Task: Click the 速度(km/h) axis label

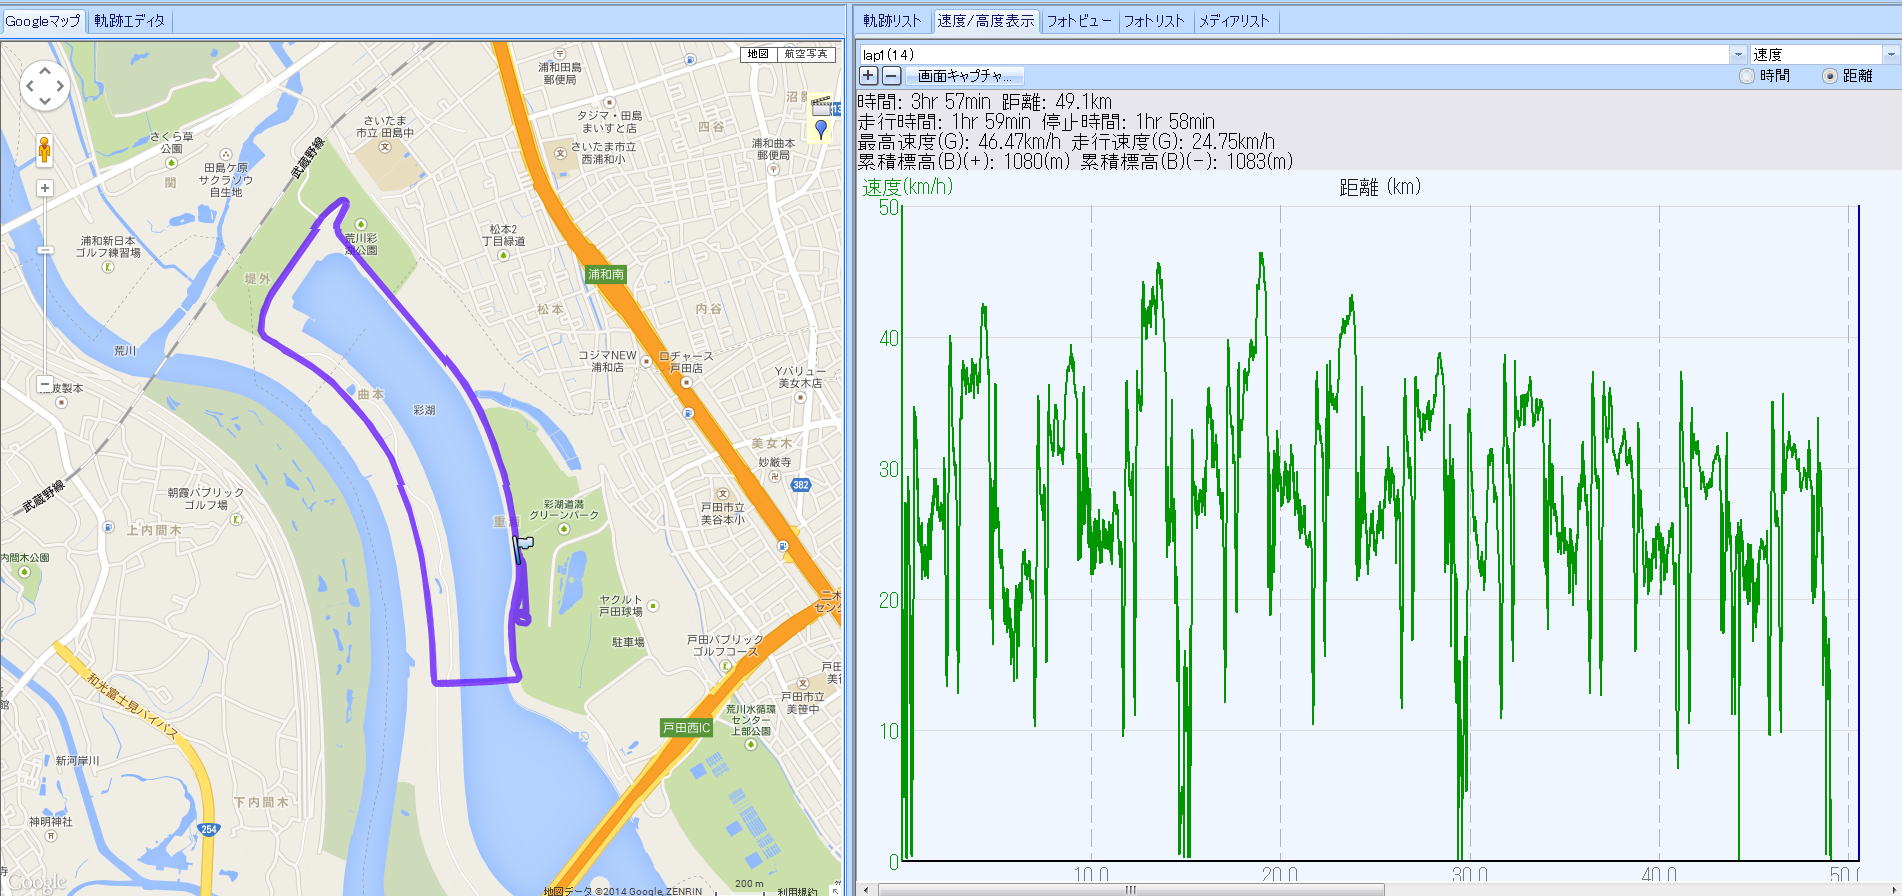Action: (x=907, y=187)
